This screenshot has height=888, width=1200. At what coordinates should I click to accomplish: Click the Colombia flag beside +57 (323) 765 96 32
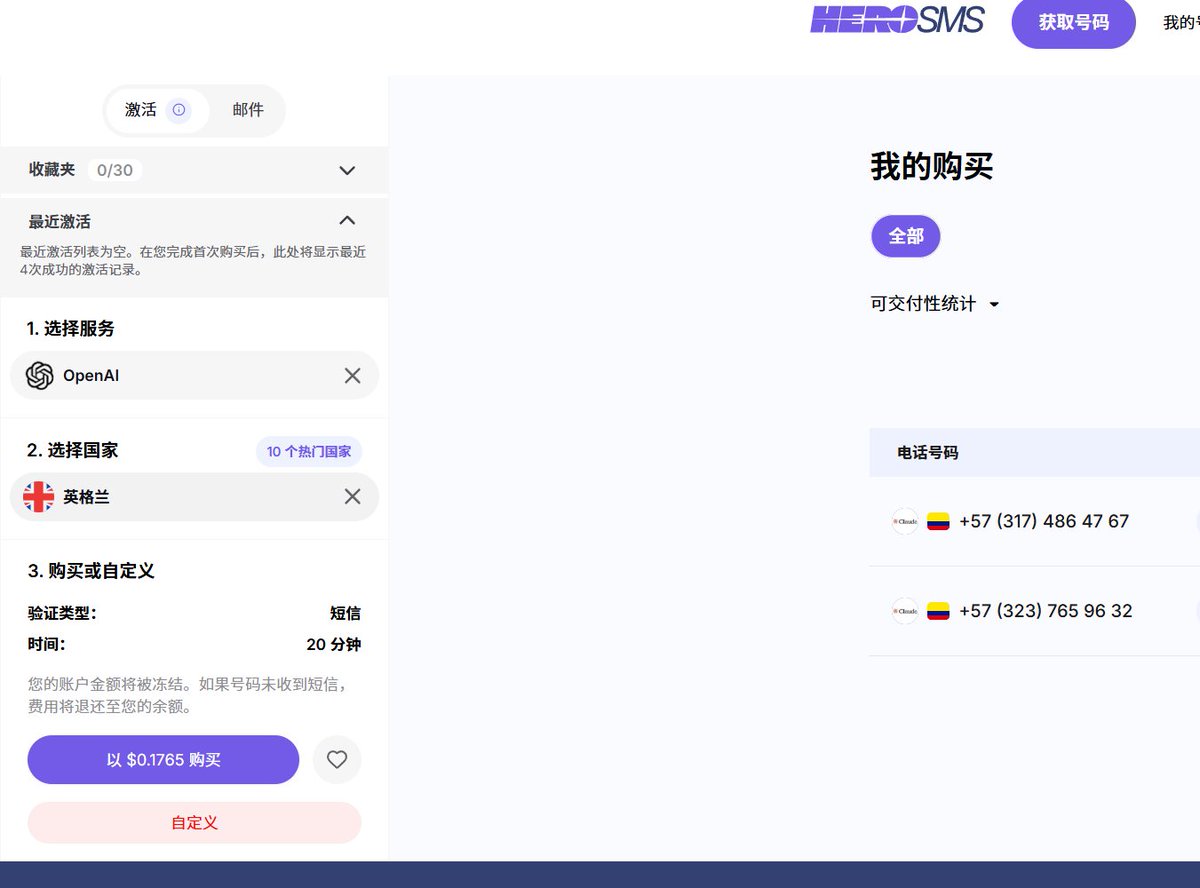pyautogui.click(x=938, y=610)
